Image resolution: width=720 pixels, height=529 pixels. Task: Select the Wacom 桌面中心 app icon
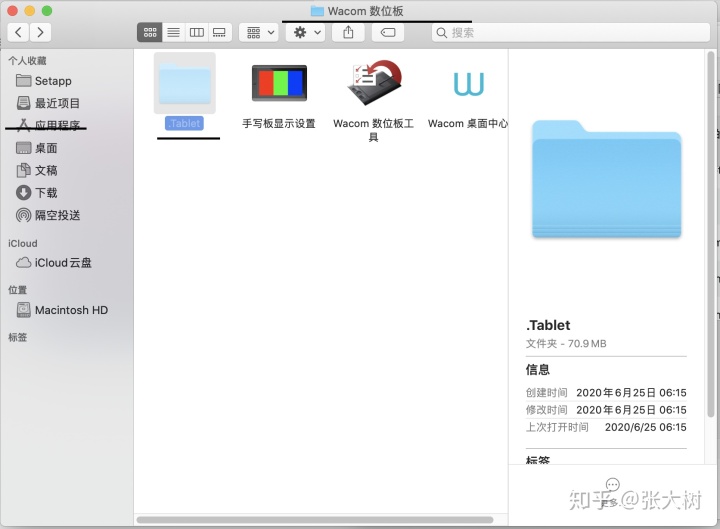468,84
